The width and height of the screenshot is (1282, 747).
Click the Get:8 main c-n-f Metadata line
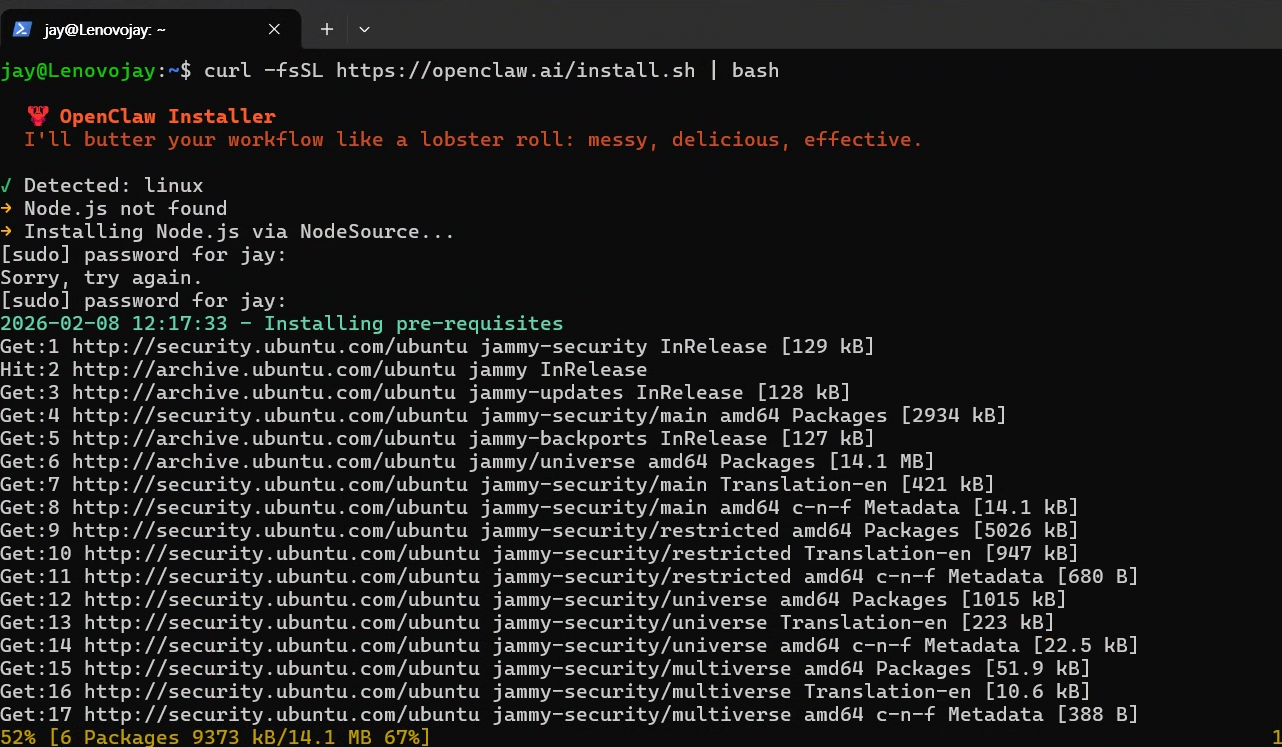click(539, 507)
